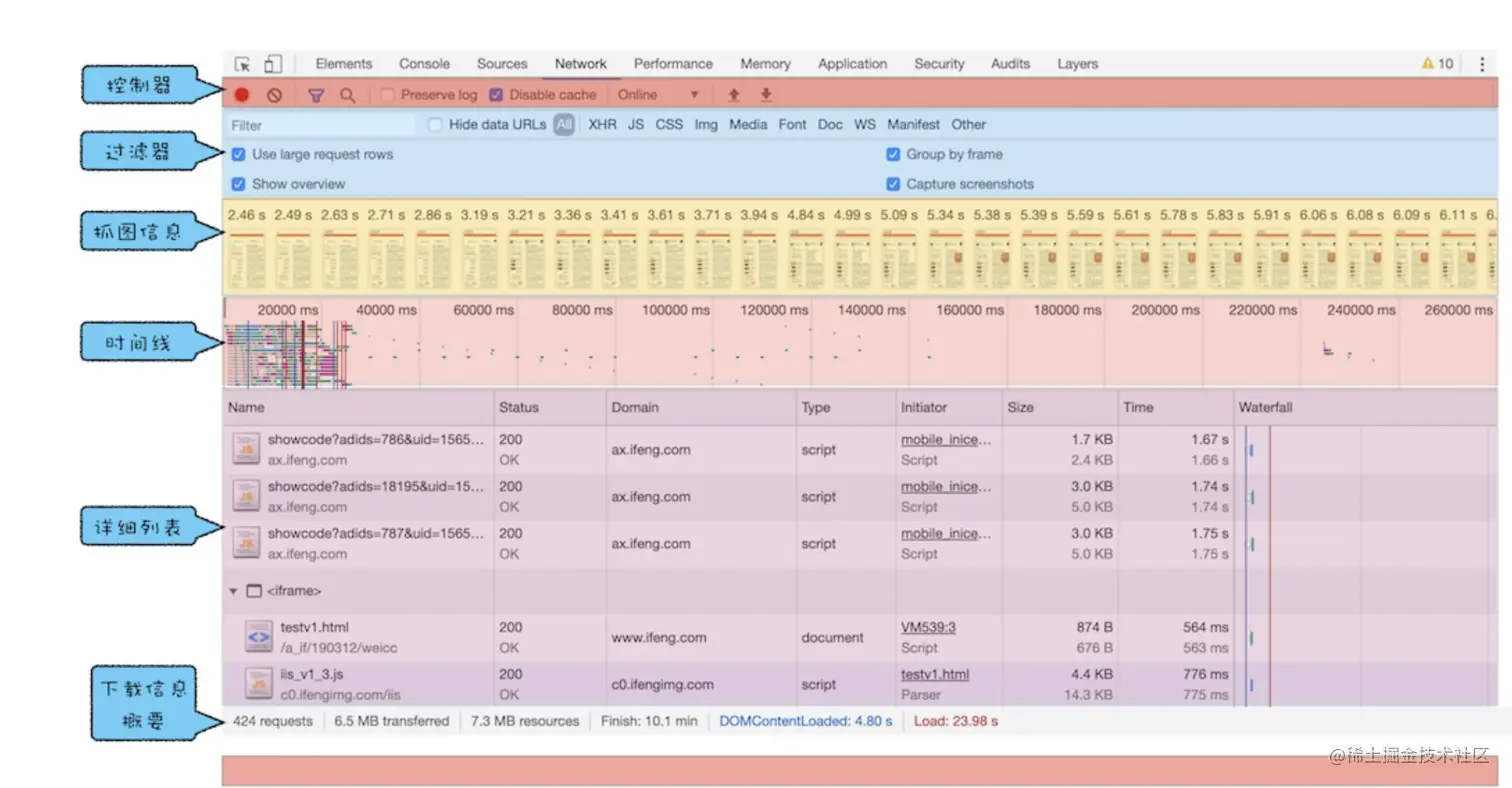Enable Preserve log checkbox
The image size is (1512, 788).
(x=388, y=95)
